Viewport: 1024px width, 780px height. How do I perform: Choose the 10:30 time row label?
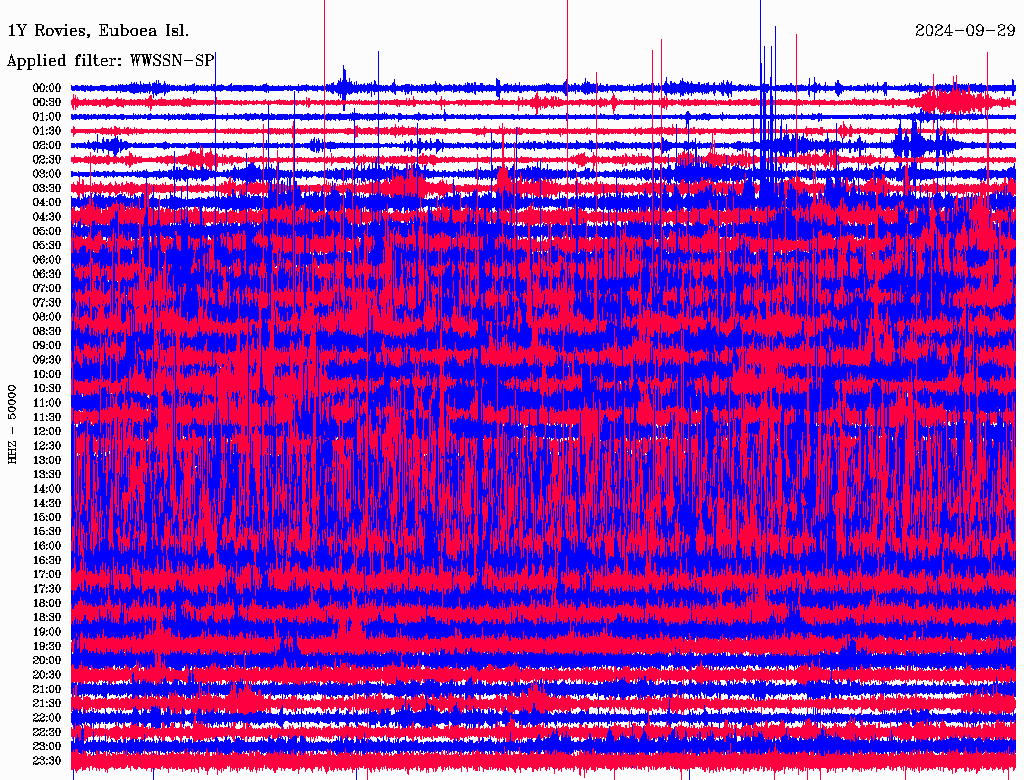pos(47,389)
